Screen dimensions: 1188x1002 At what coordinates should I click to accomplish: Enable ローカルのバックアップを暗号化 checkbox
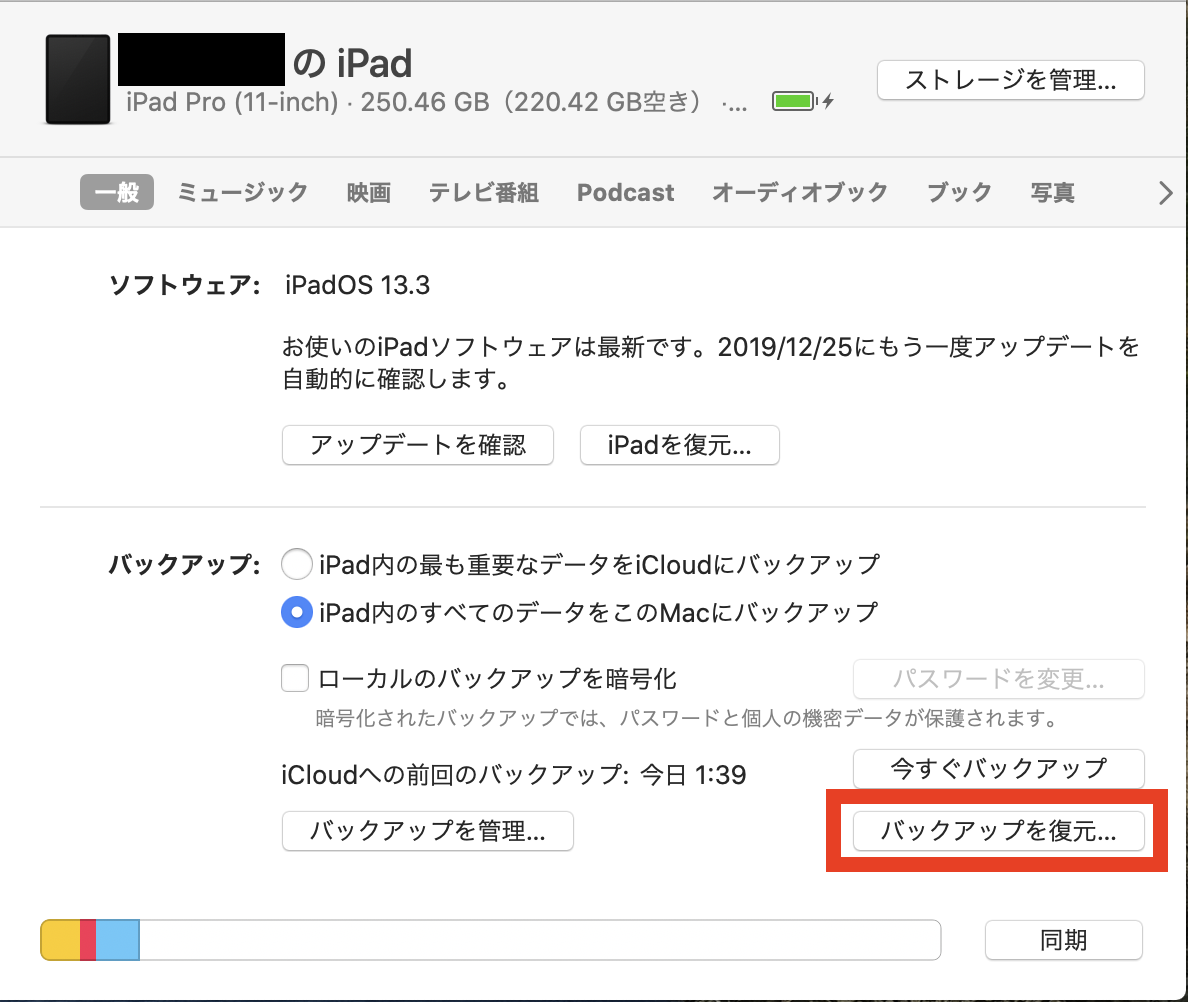[x=295, y=678]
